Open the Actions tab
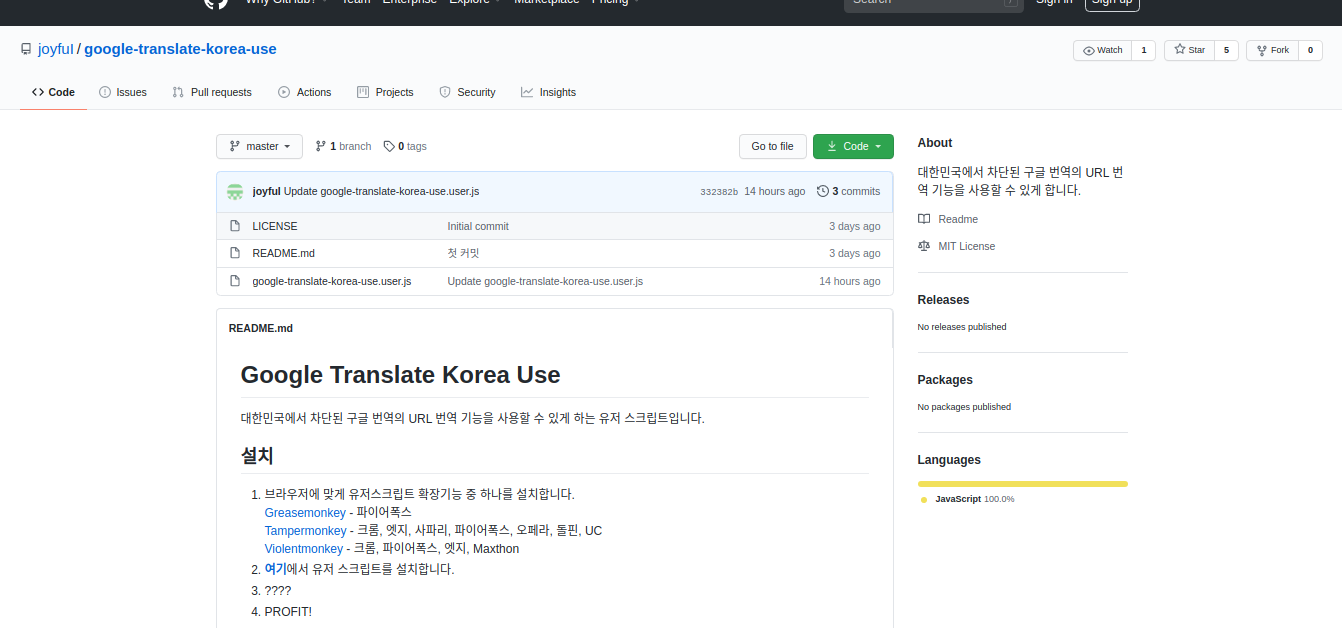 click(x=304, y=92)
